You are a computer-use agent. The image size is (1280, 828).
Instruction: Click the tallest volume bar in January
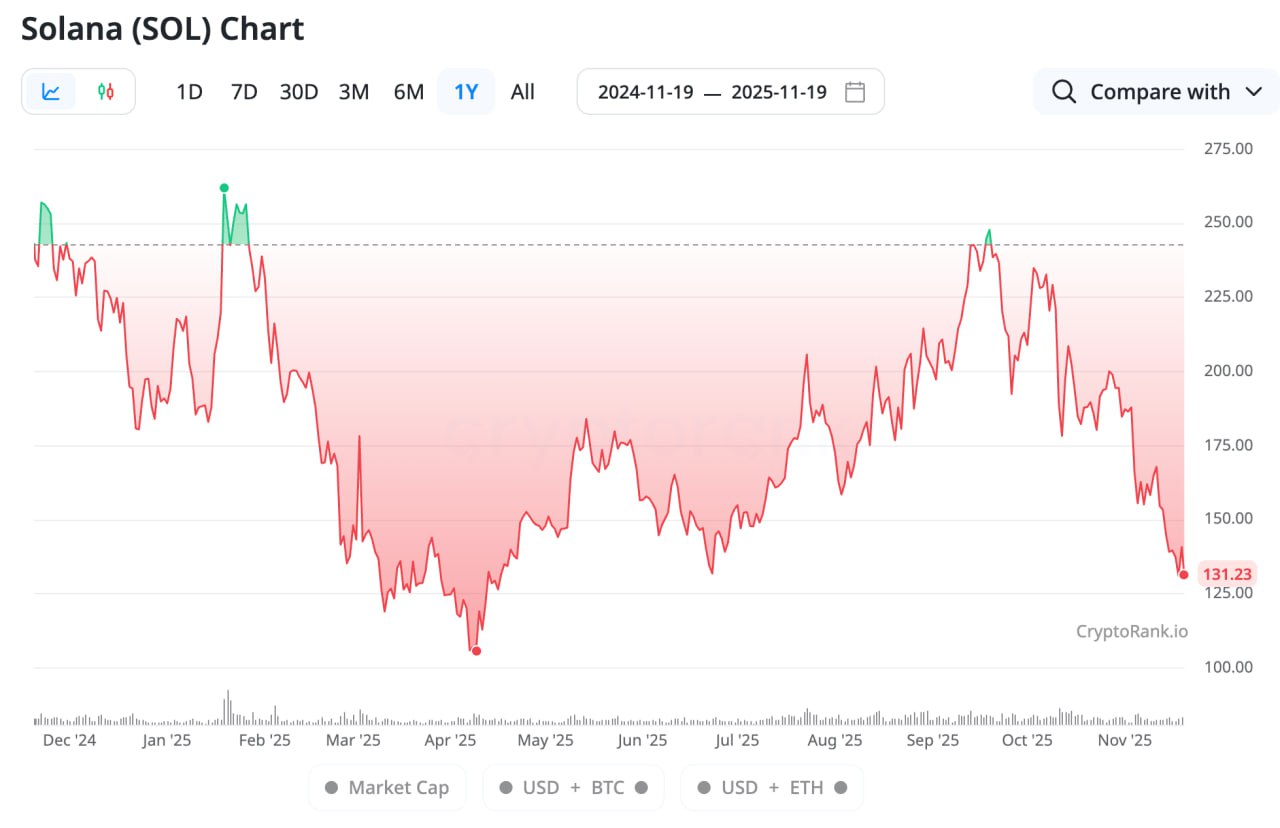point(228,708)
